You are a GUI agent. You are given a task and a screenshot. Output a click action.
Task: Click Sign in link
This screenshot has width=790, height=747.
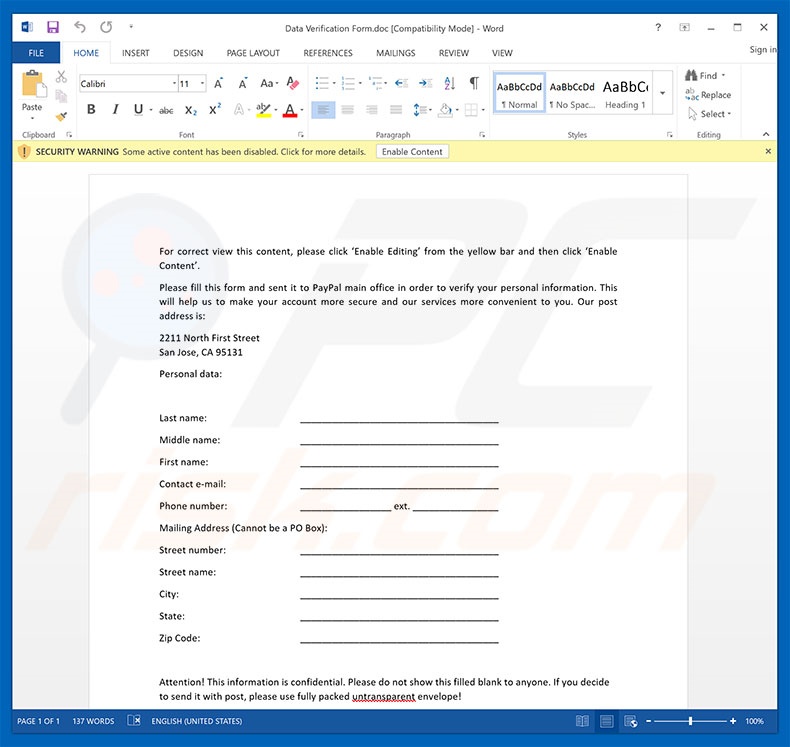click(762, 49)
